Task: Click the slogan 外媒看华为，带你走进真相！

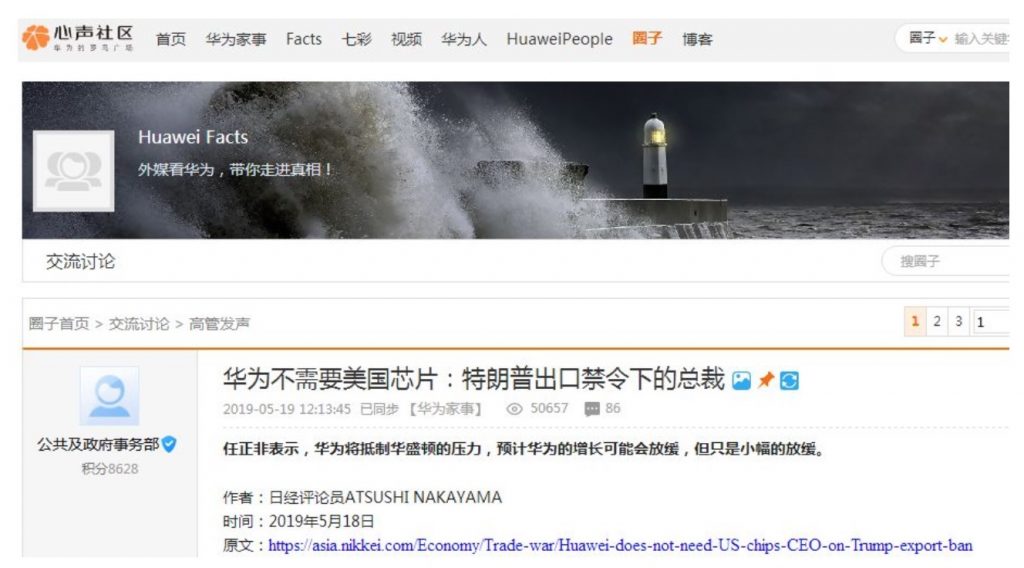Action: pos(236,170)
